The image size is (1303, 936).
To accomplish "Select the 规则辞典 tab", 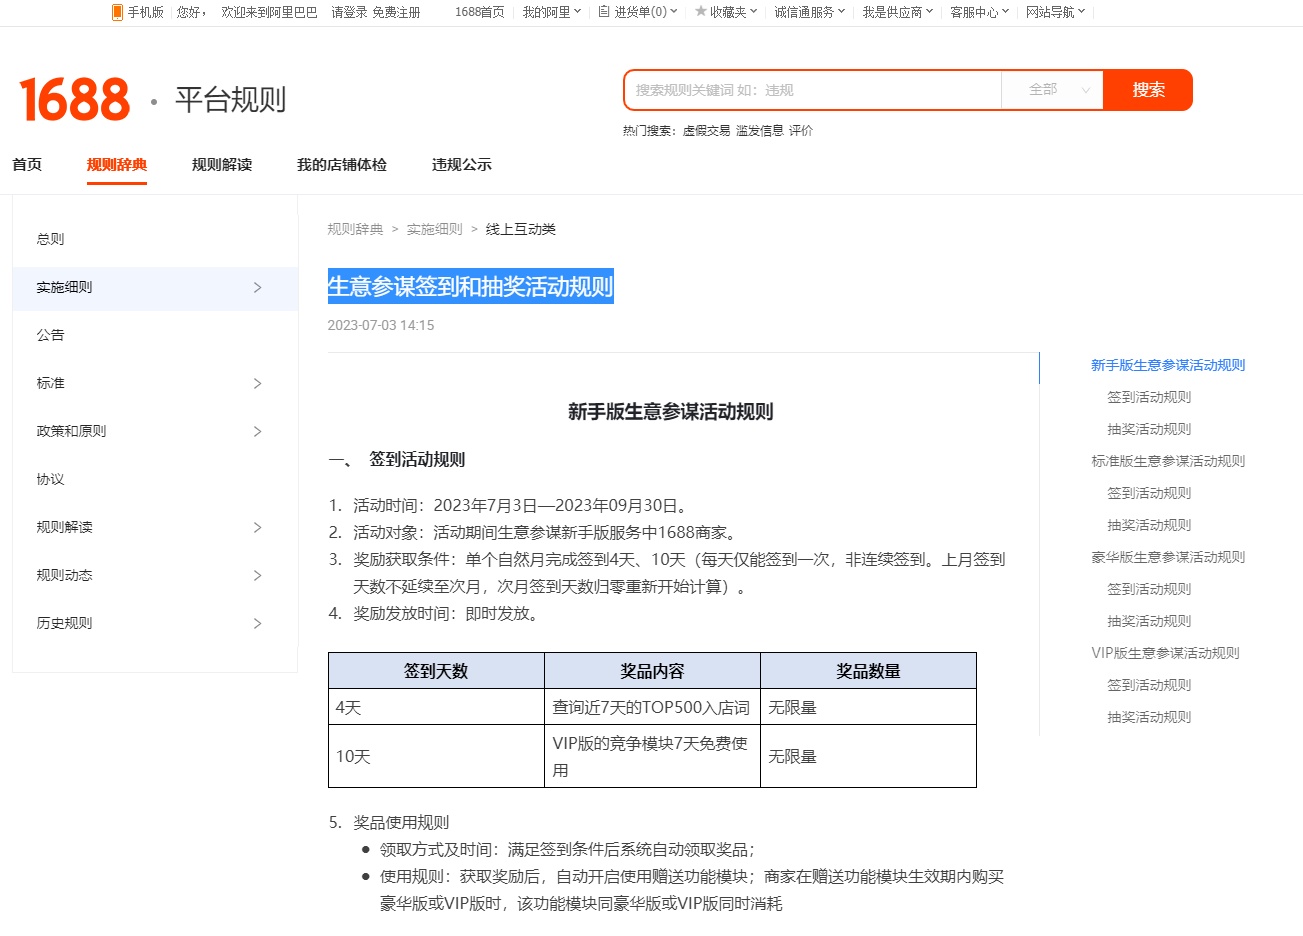I will coord(117,165).
